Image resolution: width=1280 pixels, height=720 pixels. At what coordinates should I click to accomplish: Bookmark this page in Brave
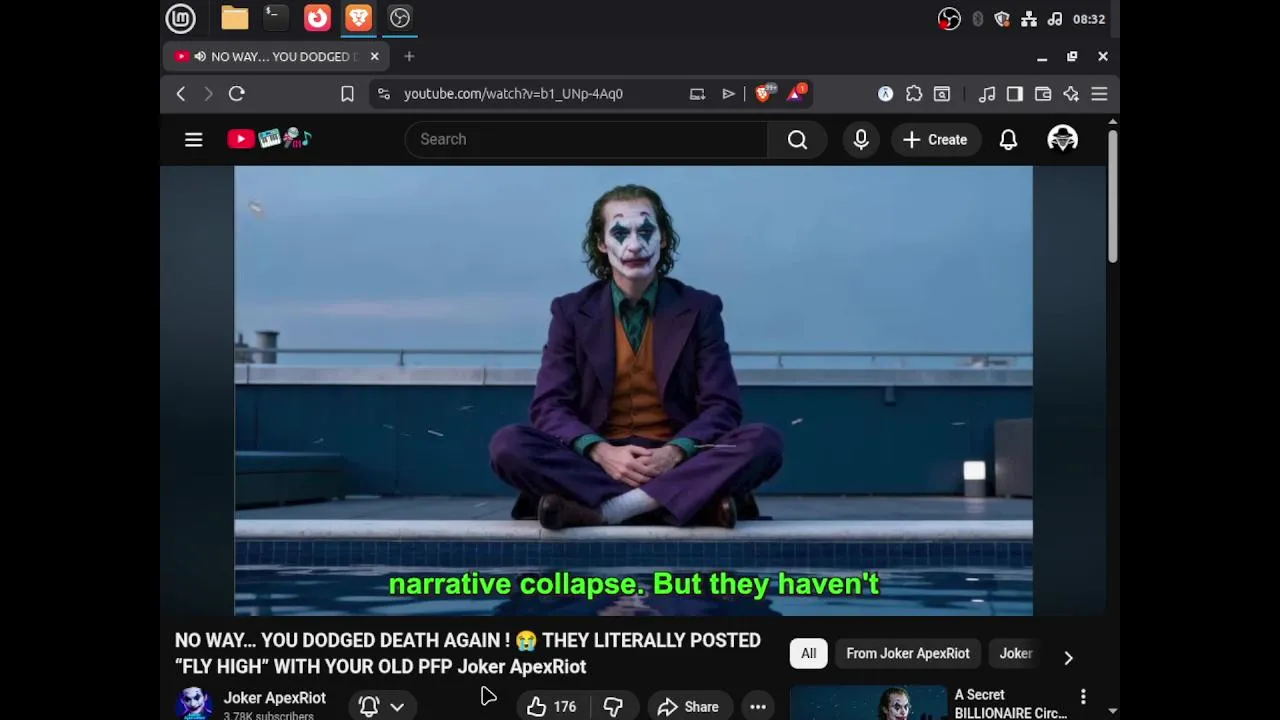(x=347, y=94)
